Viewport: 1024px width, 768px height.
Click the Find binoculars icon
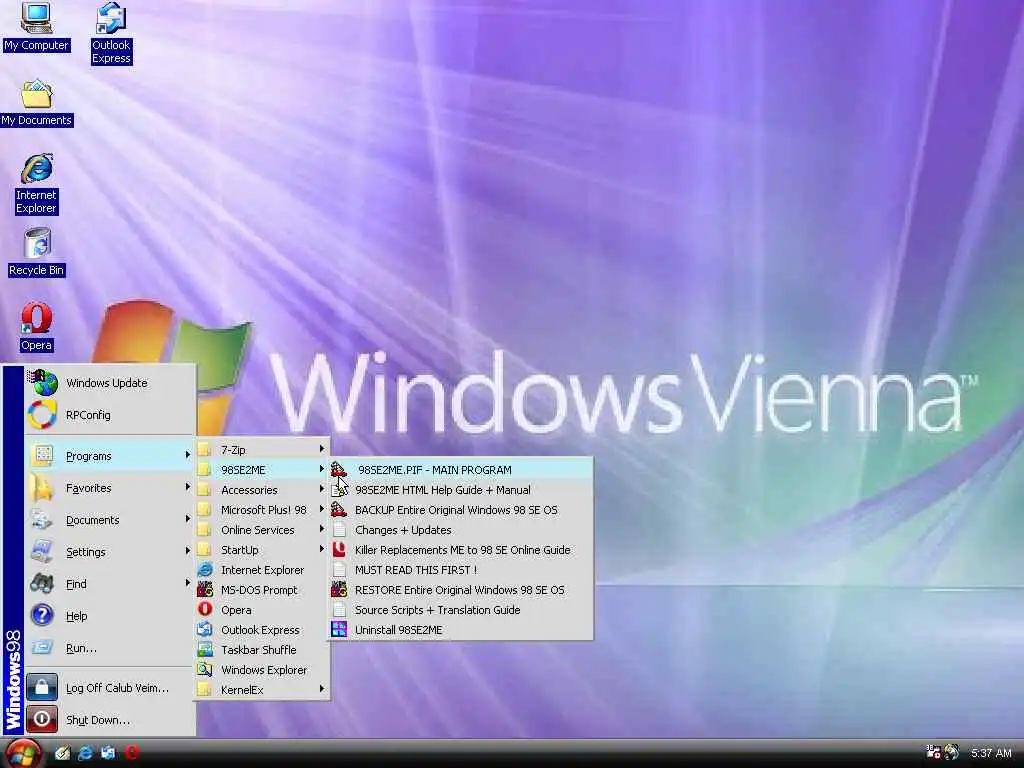click(42, 583)
